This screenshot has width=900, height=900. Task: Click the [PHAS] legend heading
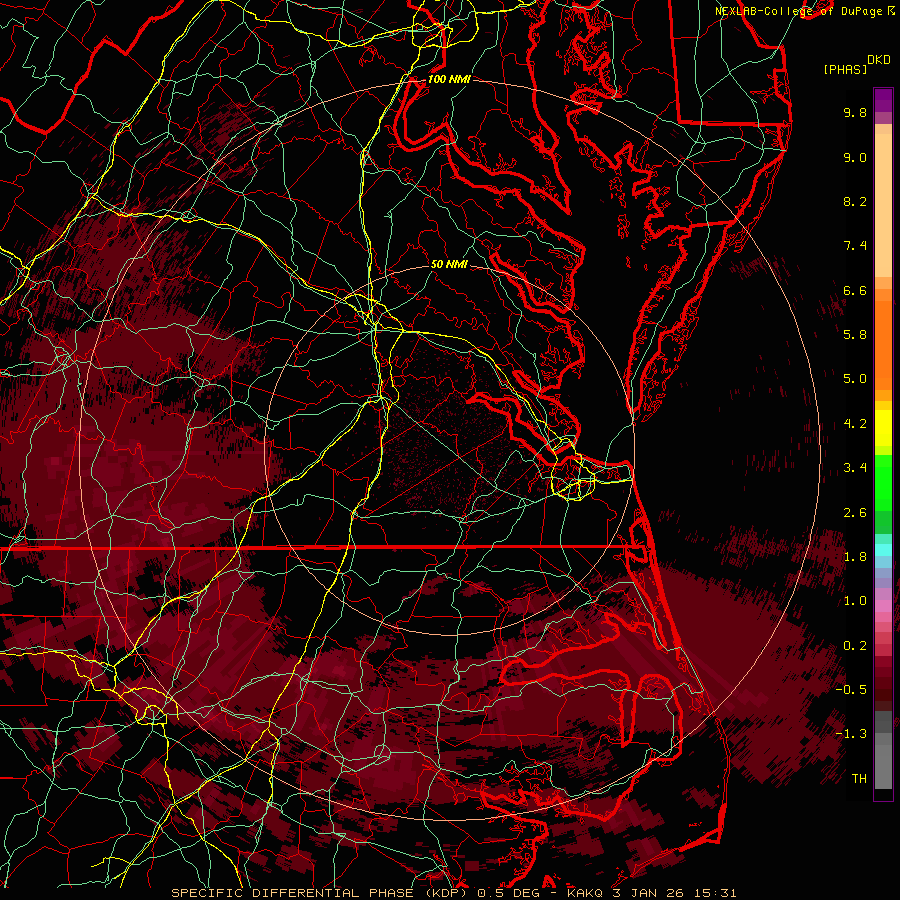click(845, 69)
